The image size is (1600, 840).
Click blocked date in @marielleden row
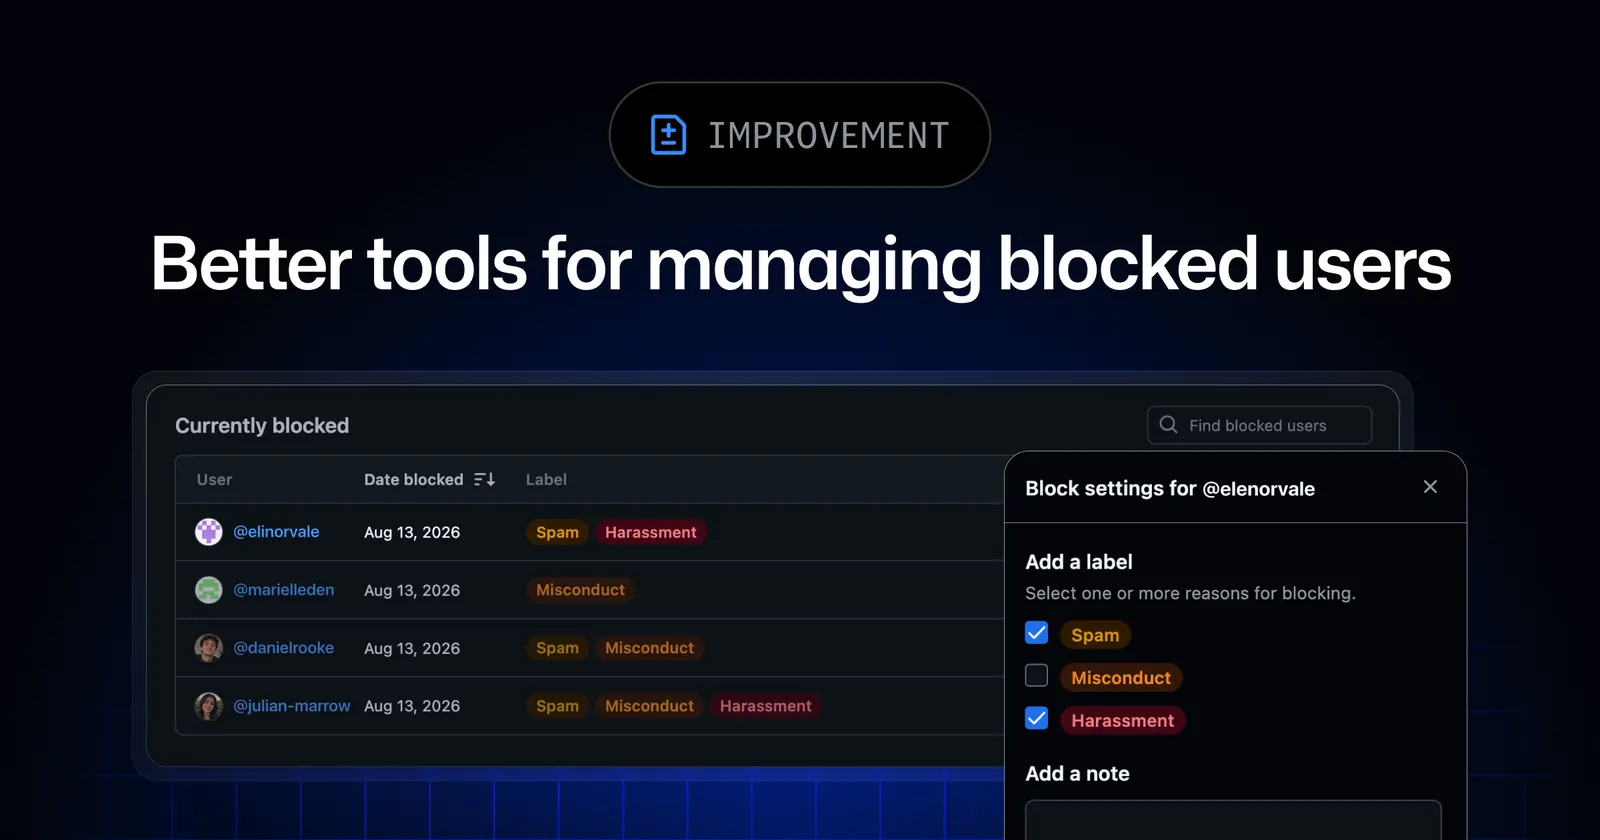[x=412, y=590]
